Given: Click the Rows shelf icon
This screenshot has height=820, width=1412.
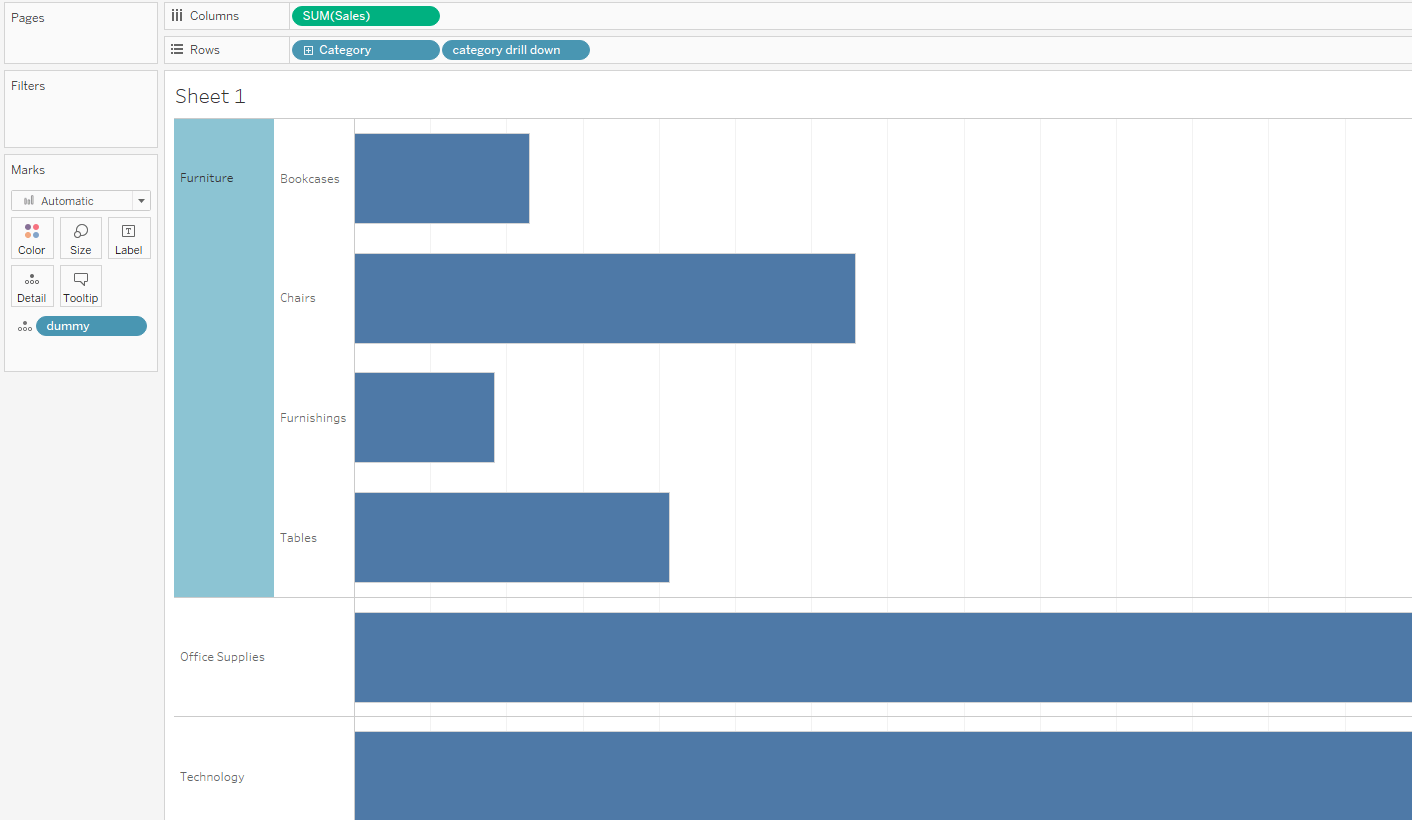Looking at the screenshot, I should (x=177, y=50).
